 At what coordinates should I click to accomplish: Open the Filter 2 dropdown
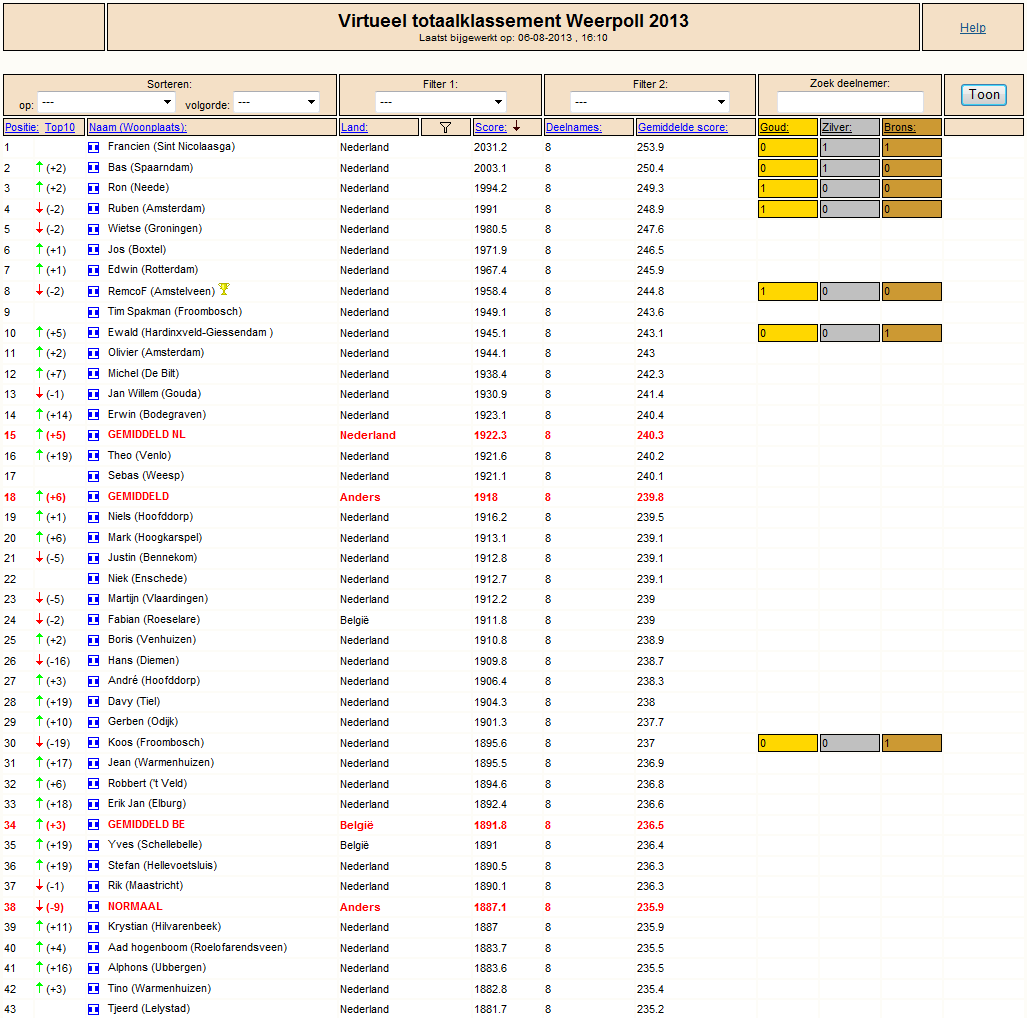click(x=649, y=102)
